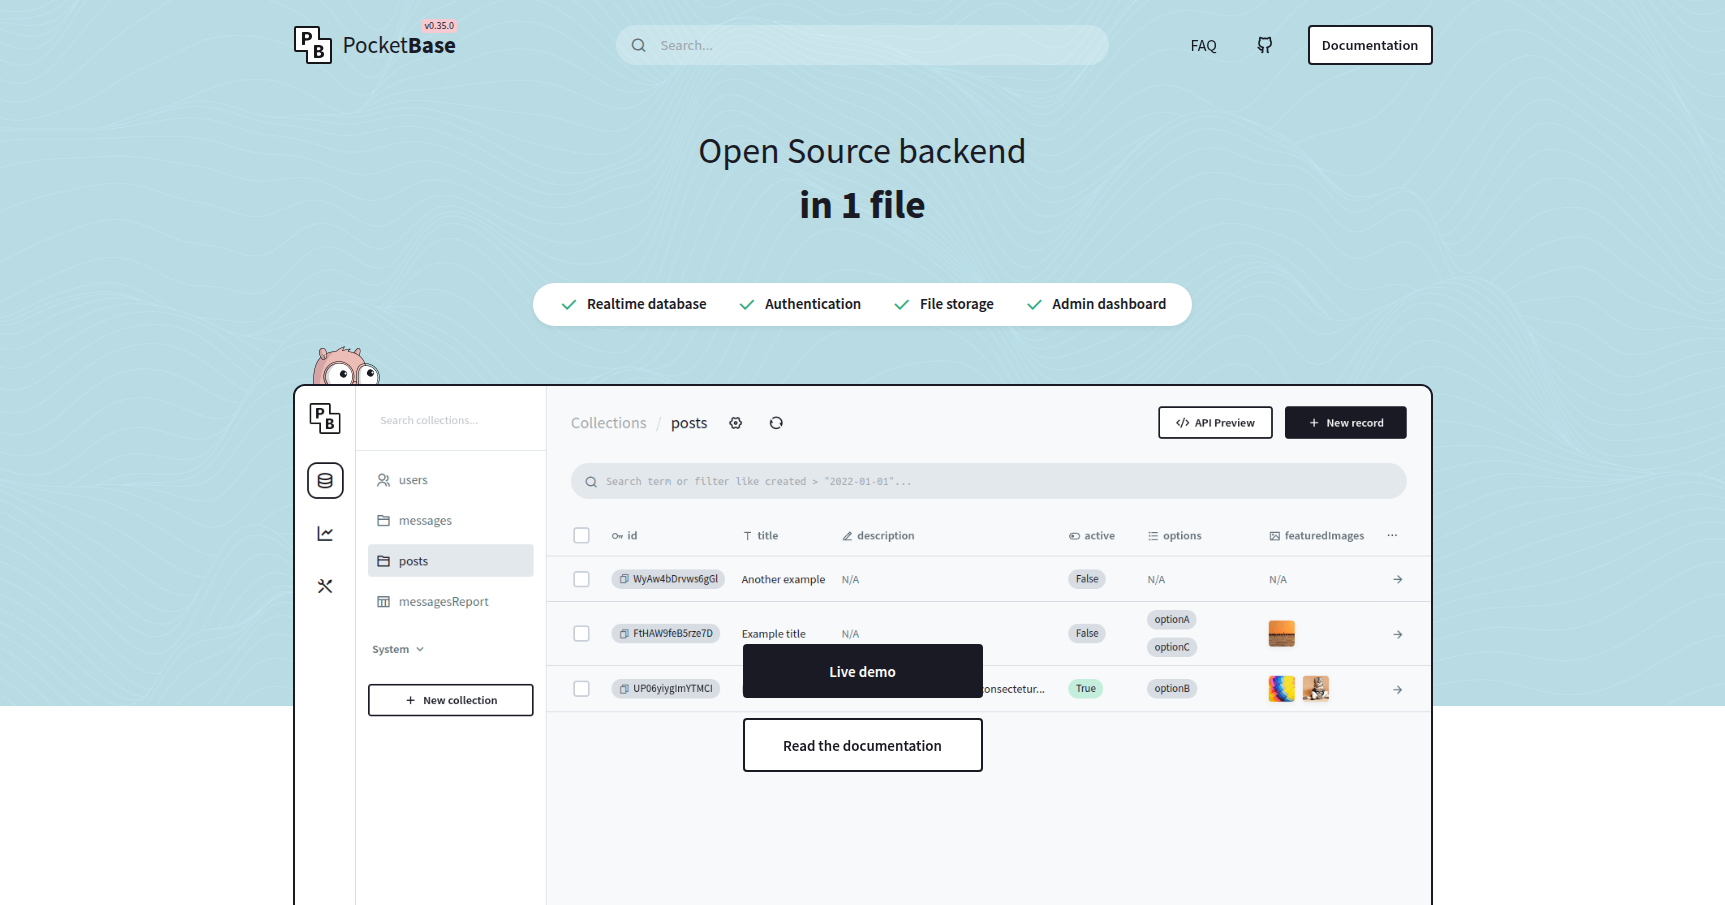Switch to the messages collection
This screenshot has width=1725, height=905.
(x=425, y=520)
